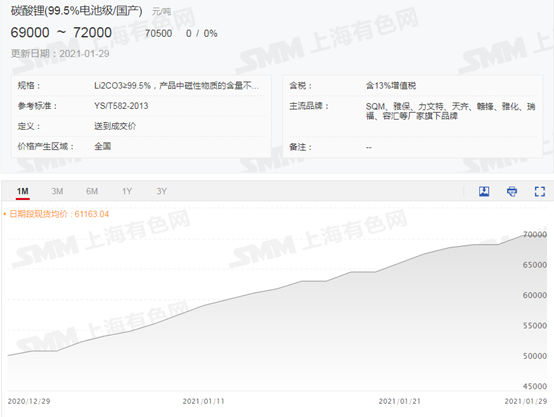Switch to the 3Y time range tab
The width and height of the screenshot is (554, 417).
(161, 192)
